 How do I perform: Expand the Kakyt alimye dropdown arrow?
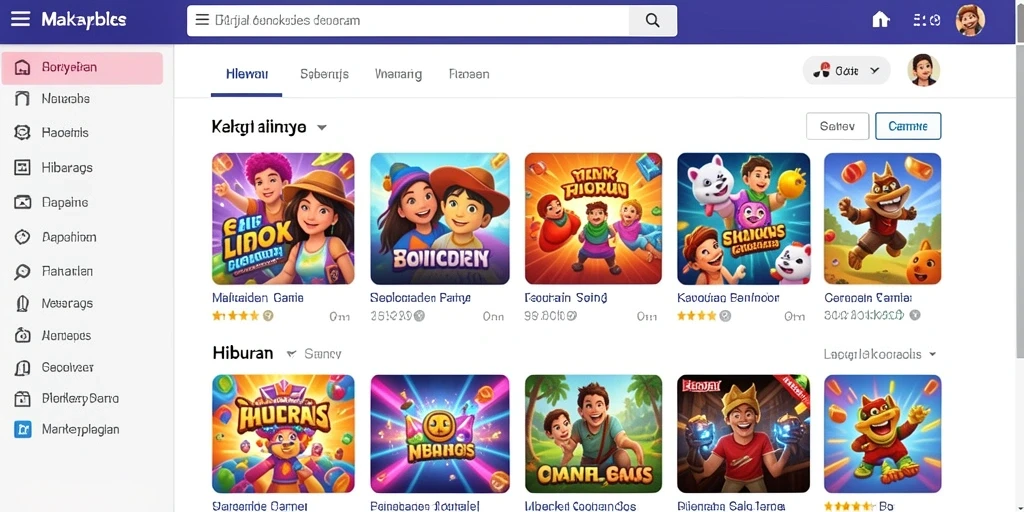(x=321, y=127)
